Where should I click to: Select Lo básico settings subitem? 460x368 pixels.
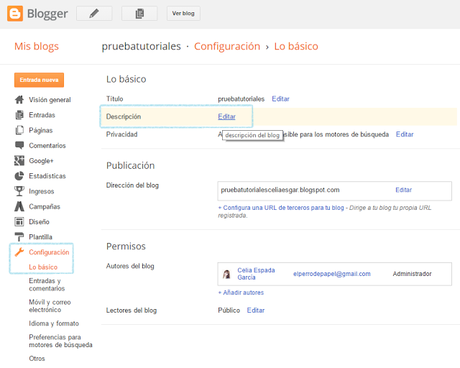(x=43, y=267)
